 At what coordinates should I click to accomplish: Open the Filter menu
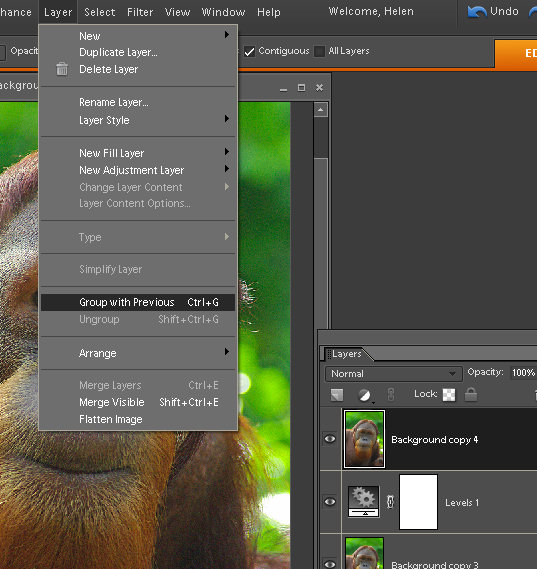(x=140, y=12)
